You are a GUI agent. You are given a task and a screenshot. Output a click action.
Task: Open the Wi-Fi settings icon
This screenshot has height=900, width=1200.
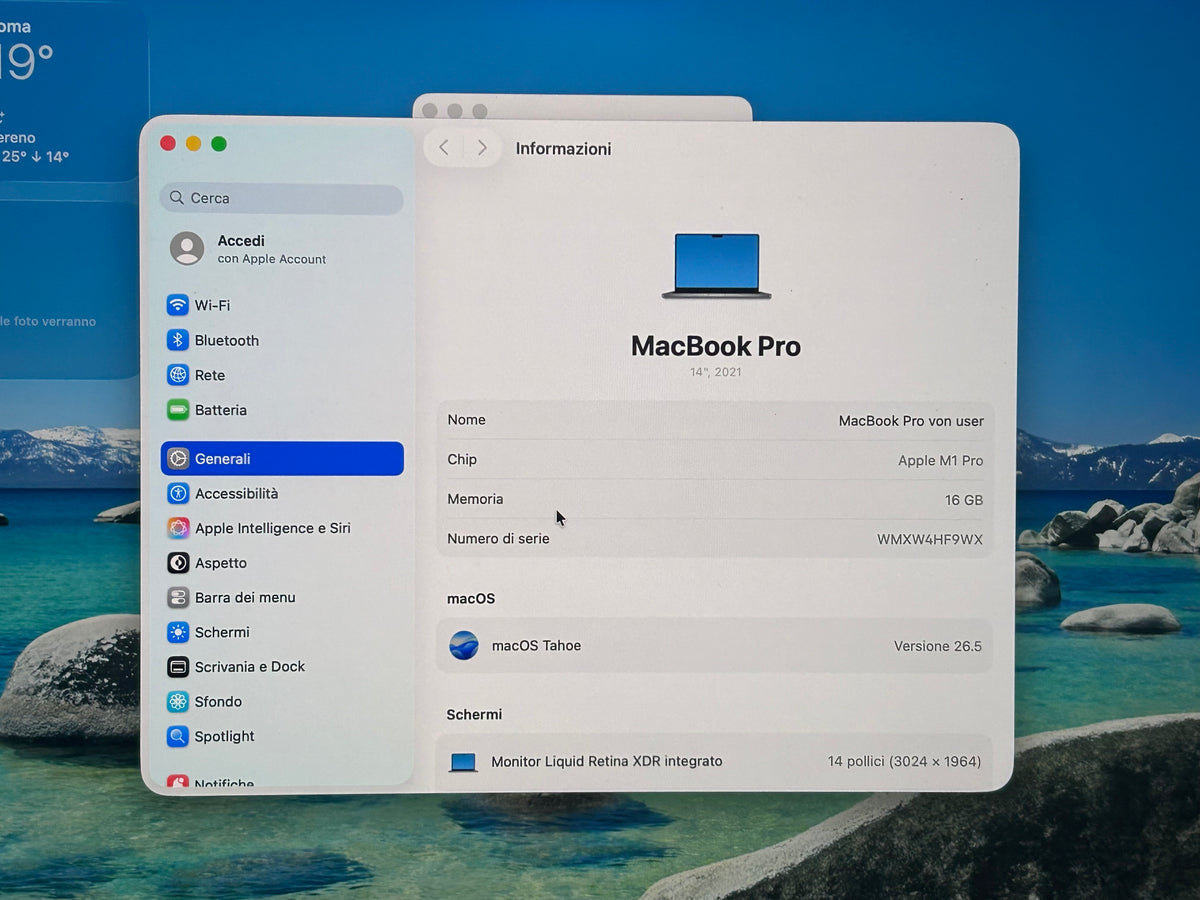click(x=178, y=305)
